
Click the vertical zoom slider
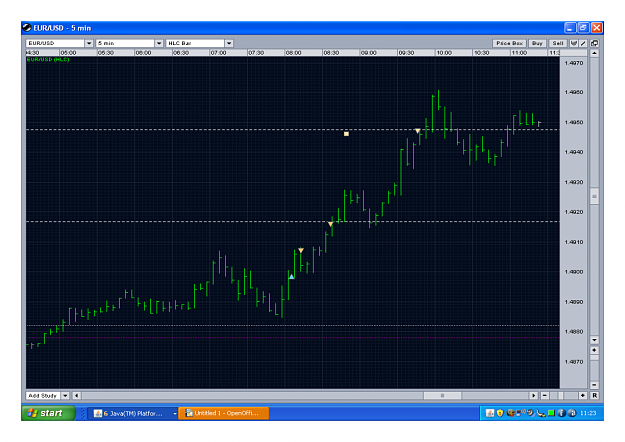(594, 358)
